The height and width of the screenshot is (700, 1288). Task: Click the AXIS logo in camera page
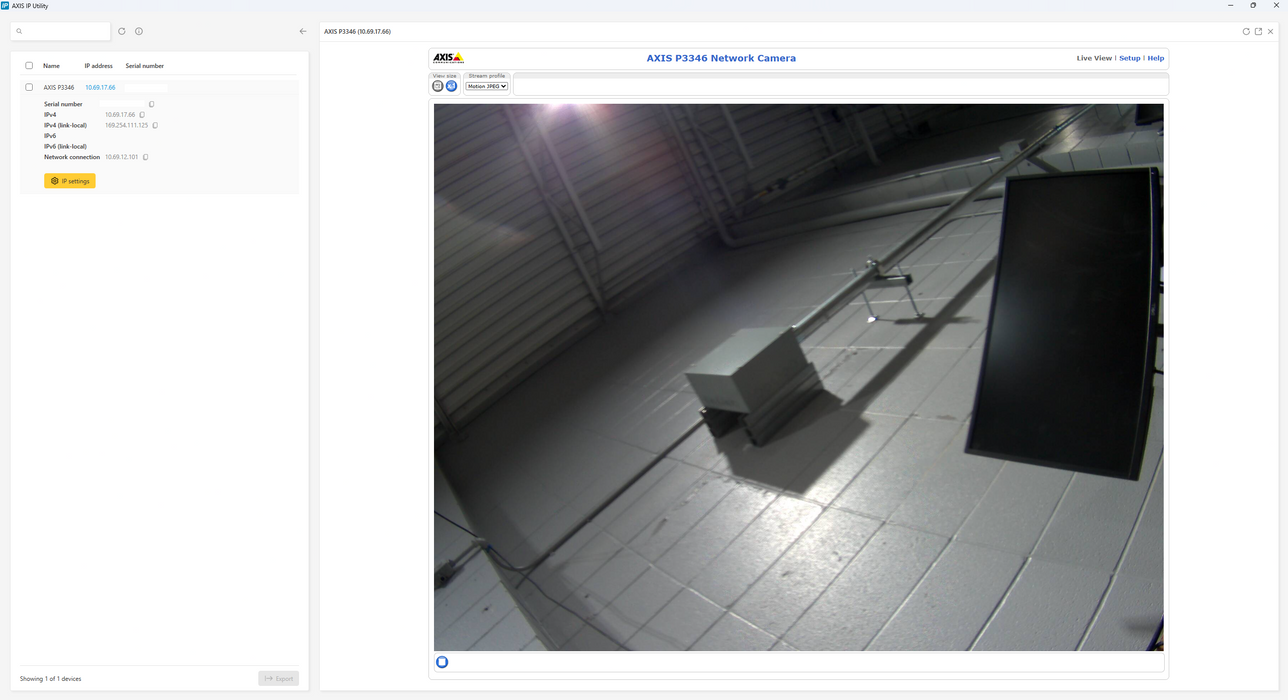point(448,58)
